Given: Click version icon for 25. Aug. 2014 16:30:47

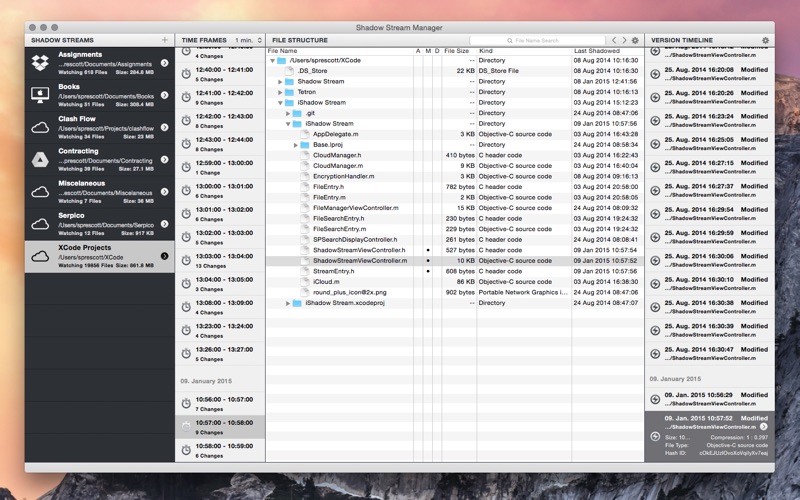Looking at the screenshot, I should click(x=656, y=354).
